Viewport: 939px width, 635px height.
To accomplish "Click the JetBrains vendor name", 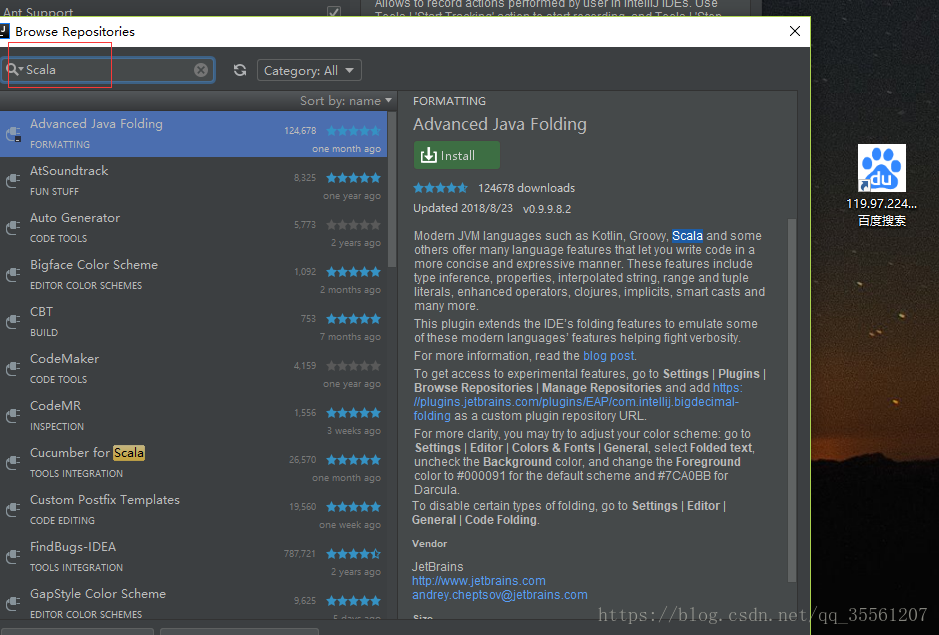I will [x=437, y=567].
